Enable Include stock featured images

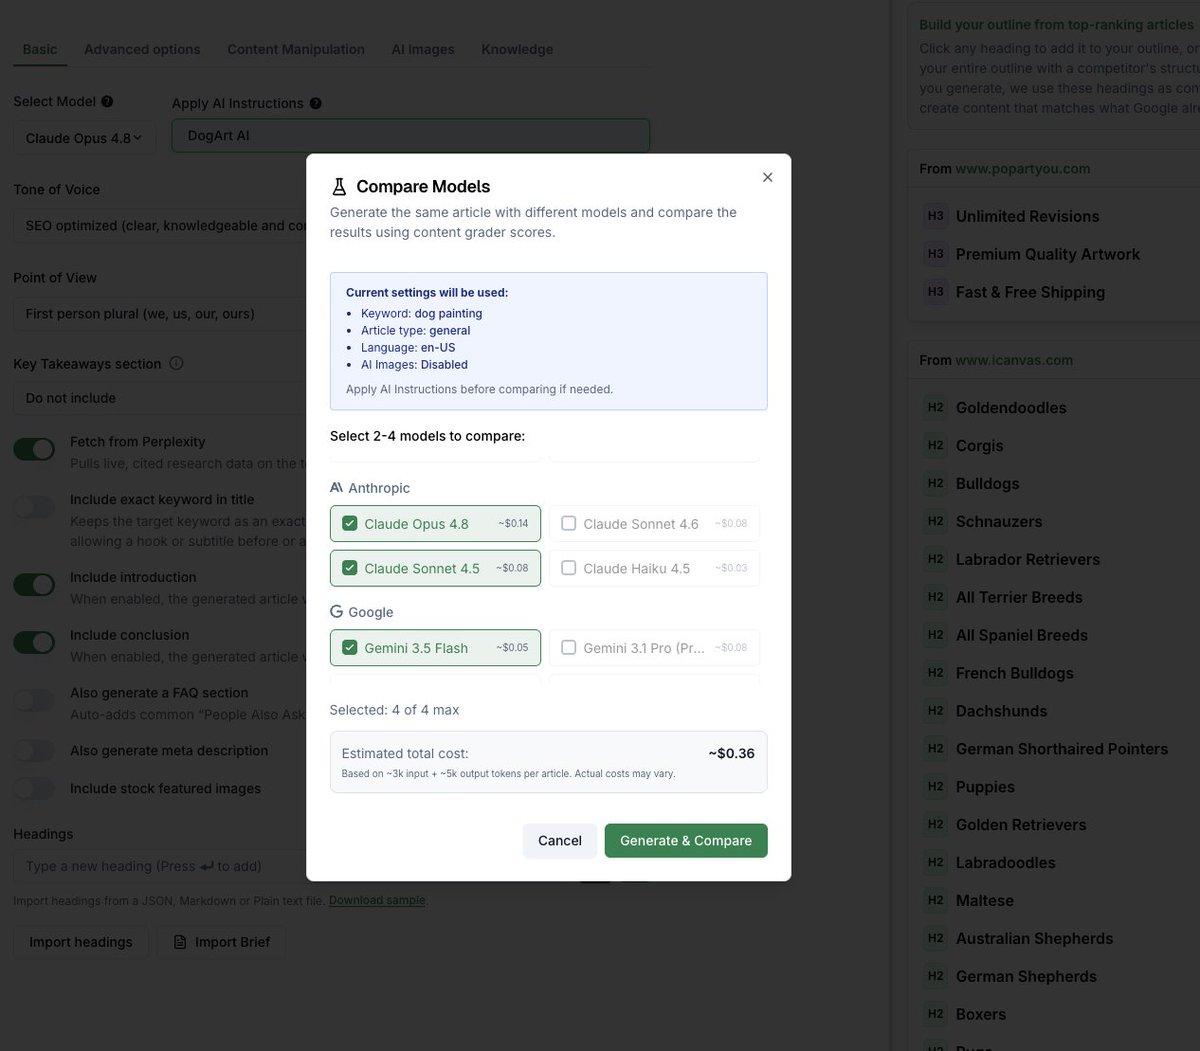coord(34,788)
